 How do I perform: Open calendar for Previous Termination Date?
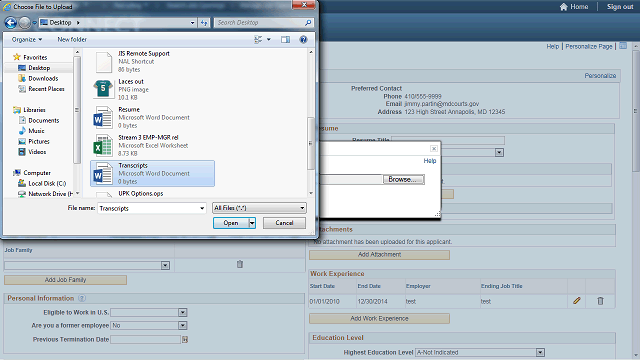(x=185, y=340)
